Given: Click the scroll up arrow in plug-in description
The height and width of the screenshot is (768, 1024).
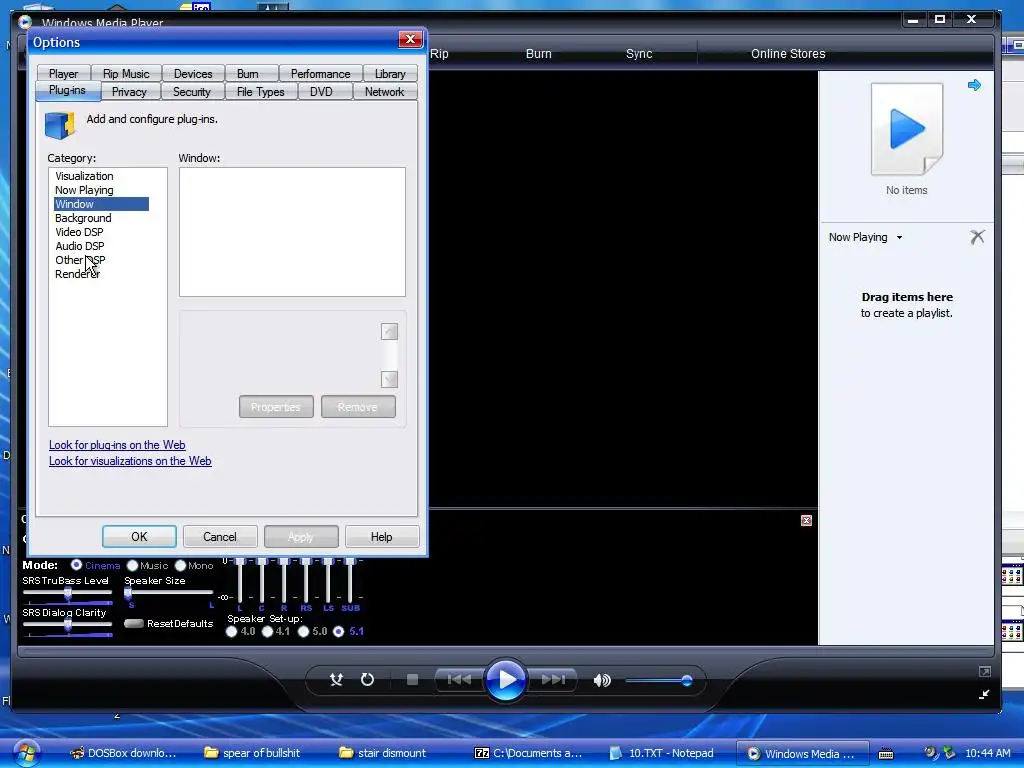Looking at the screenshot, I should (x=389, y=332).
